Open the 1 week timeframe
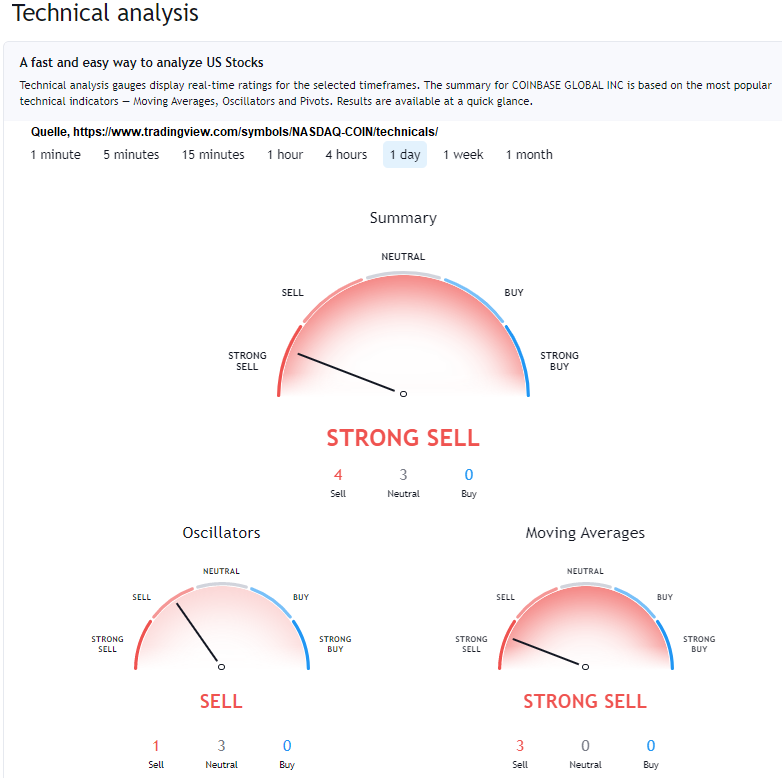782x778 pixels. [x=463, y=155]
